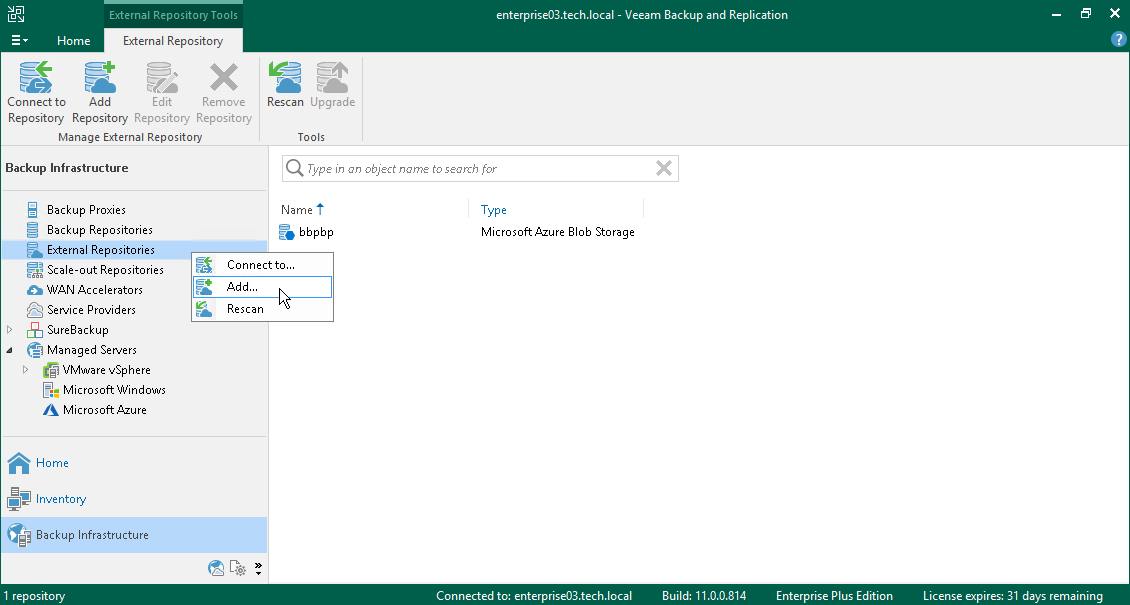Click the Veeam application icon in title bar
The width and height of the screenshot is (1130, 605).
[16, 14]
